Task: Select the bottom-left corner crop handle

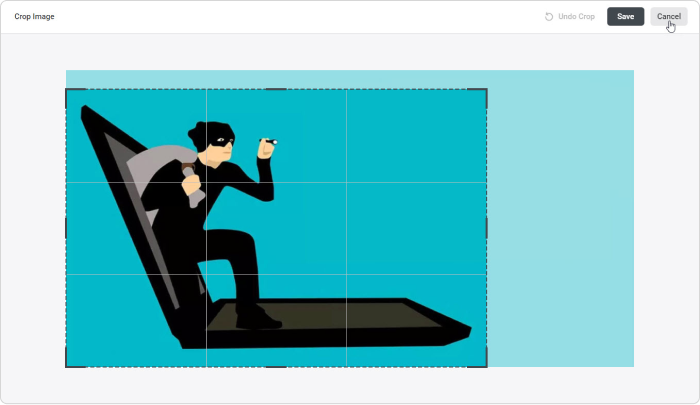Action: pos(67,366)
